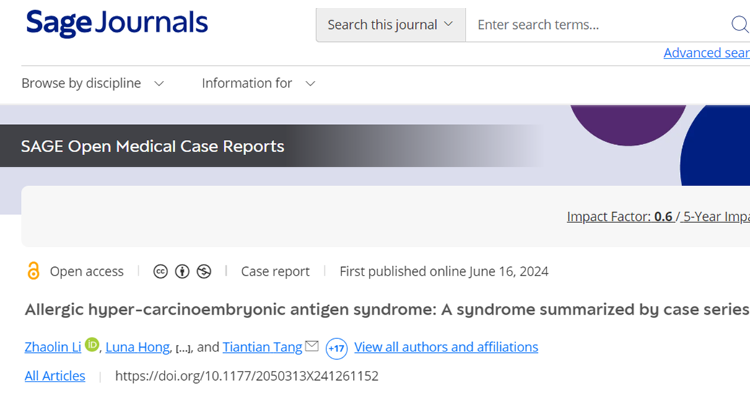Click the open access padlock icon
The width and height of the screenshot is (750, 400).
33,271
